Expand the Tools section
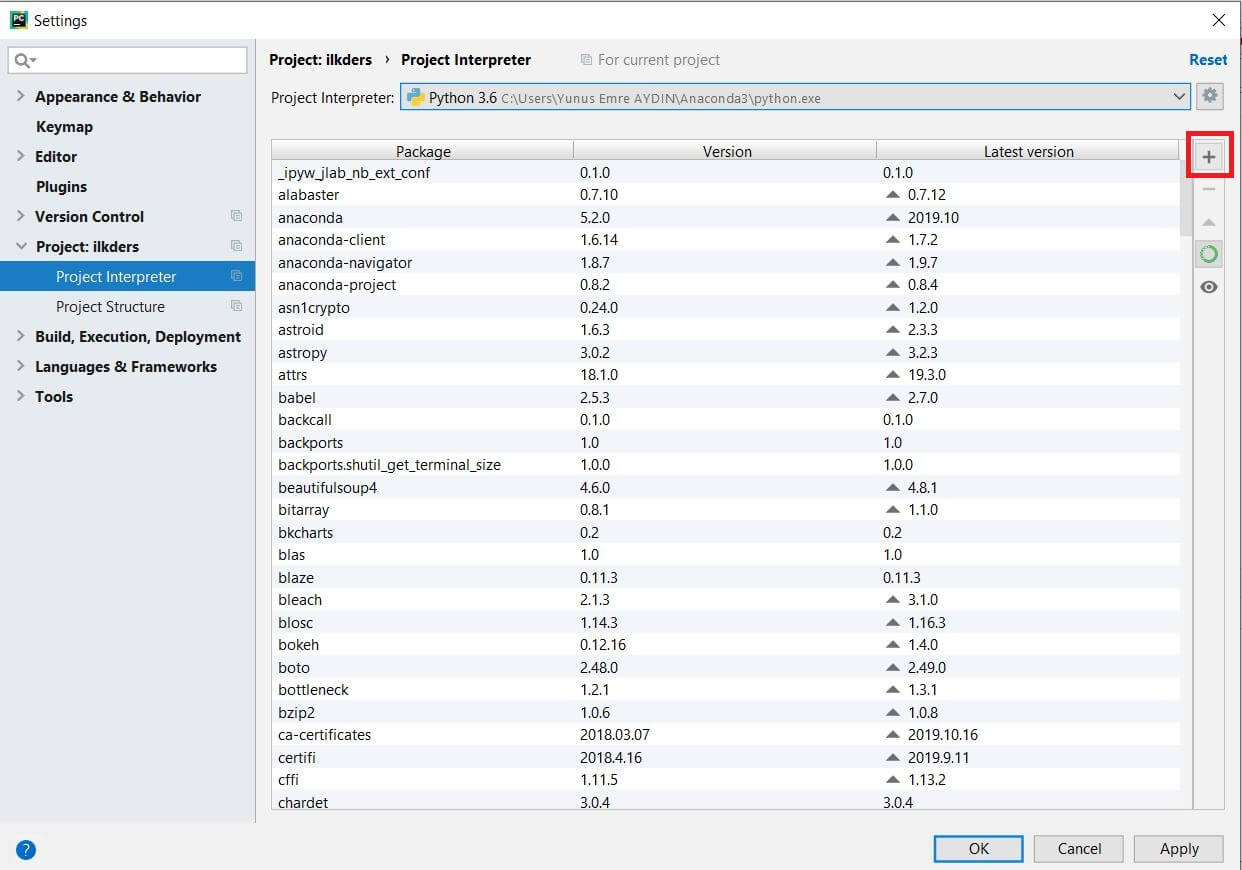 coord(21,396)
